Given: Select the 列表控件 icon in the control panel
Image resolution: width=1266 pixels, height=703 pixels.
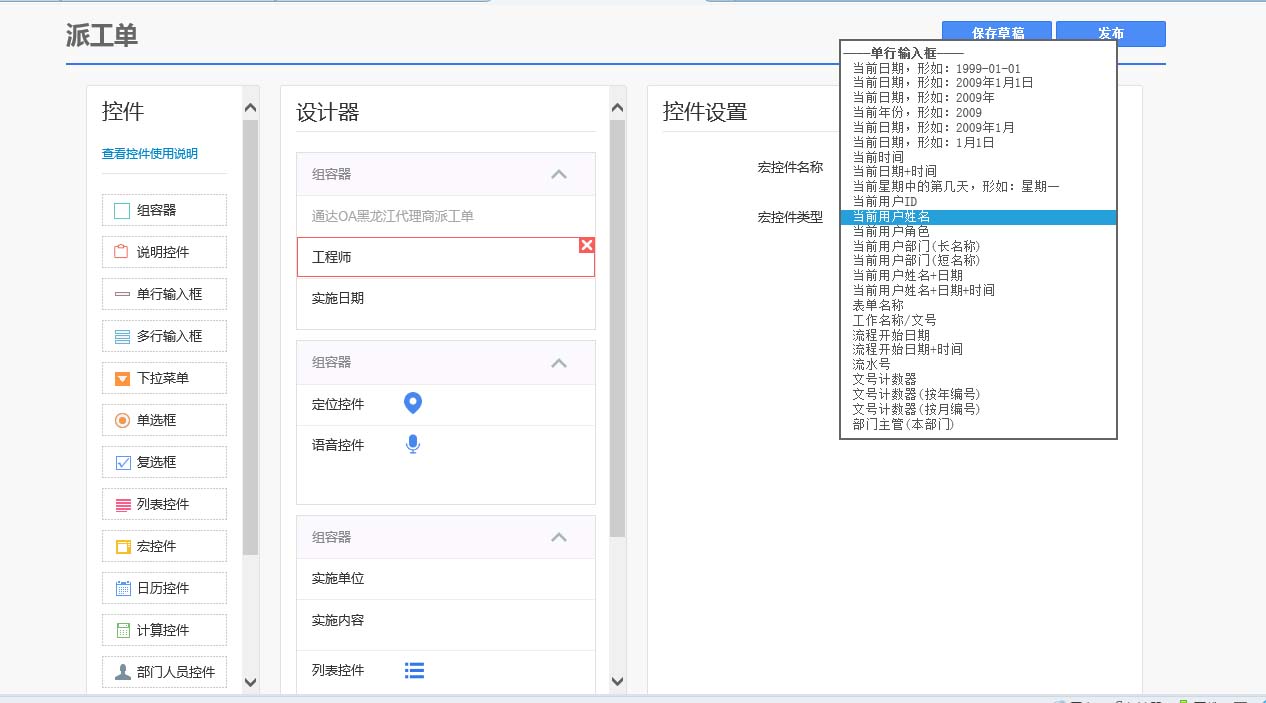Looking at the screenshot, I should pos(122,505).
